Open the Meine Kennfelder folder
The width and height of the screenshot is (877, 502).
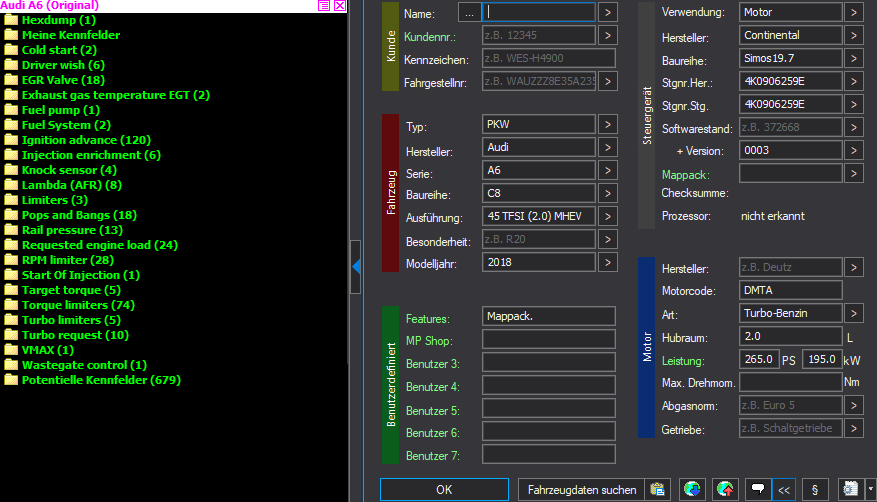click(62, 35)
